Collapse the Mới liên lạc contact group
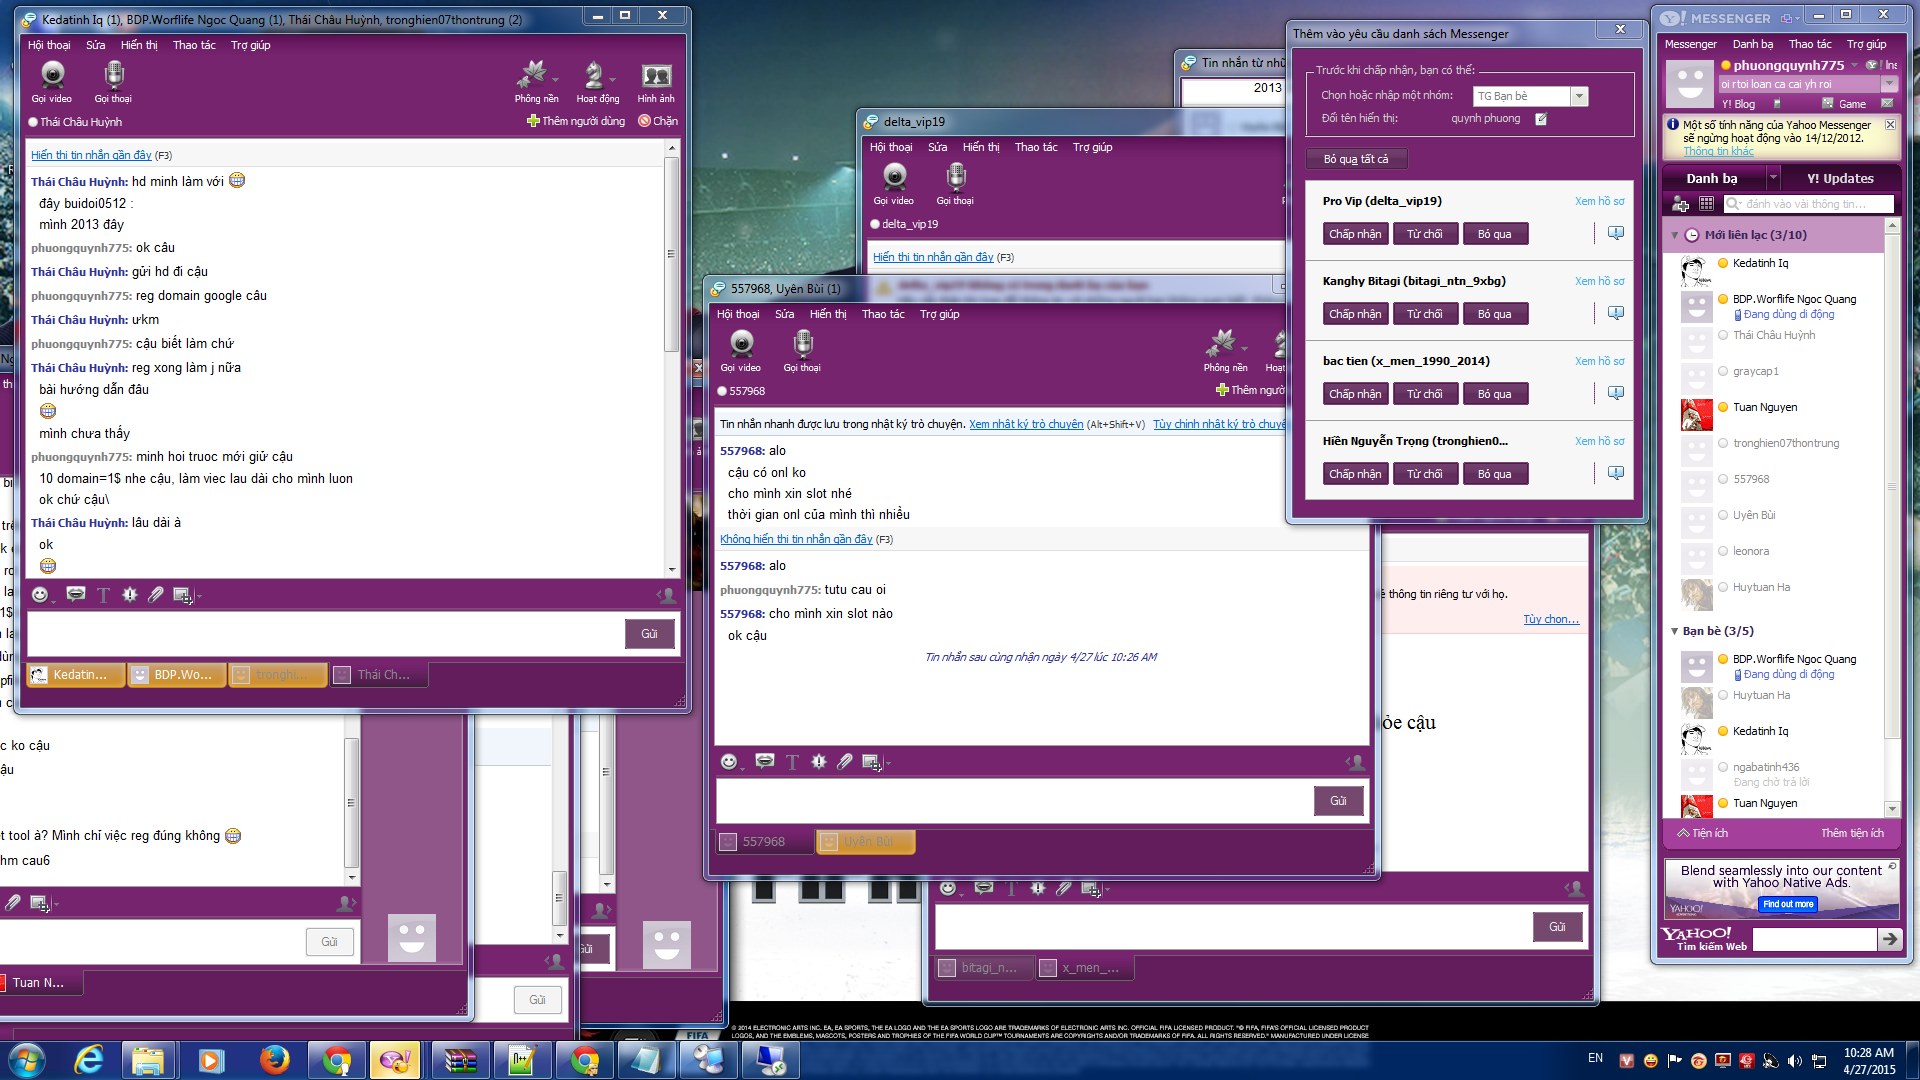The height and width of the screenshot is (1080, 1920). [x=1675, y=235]
